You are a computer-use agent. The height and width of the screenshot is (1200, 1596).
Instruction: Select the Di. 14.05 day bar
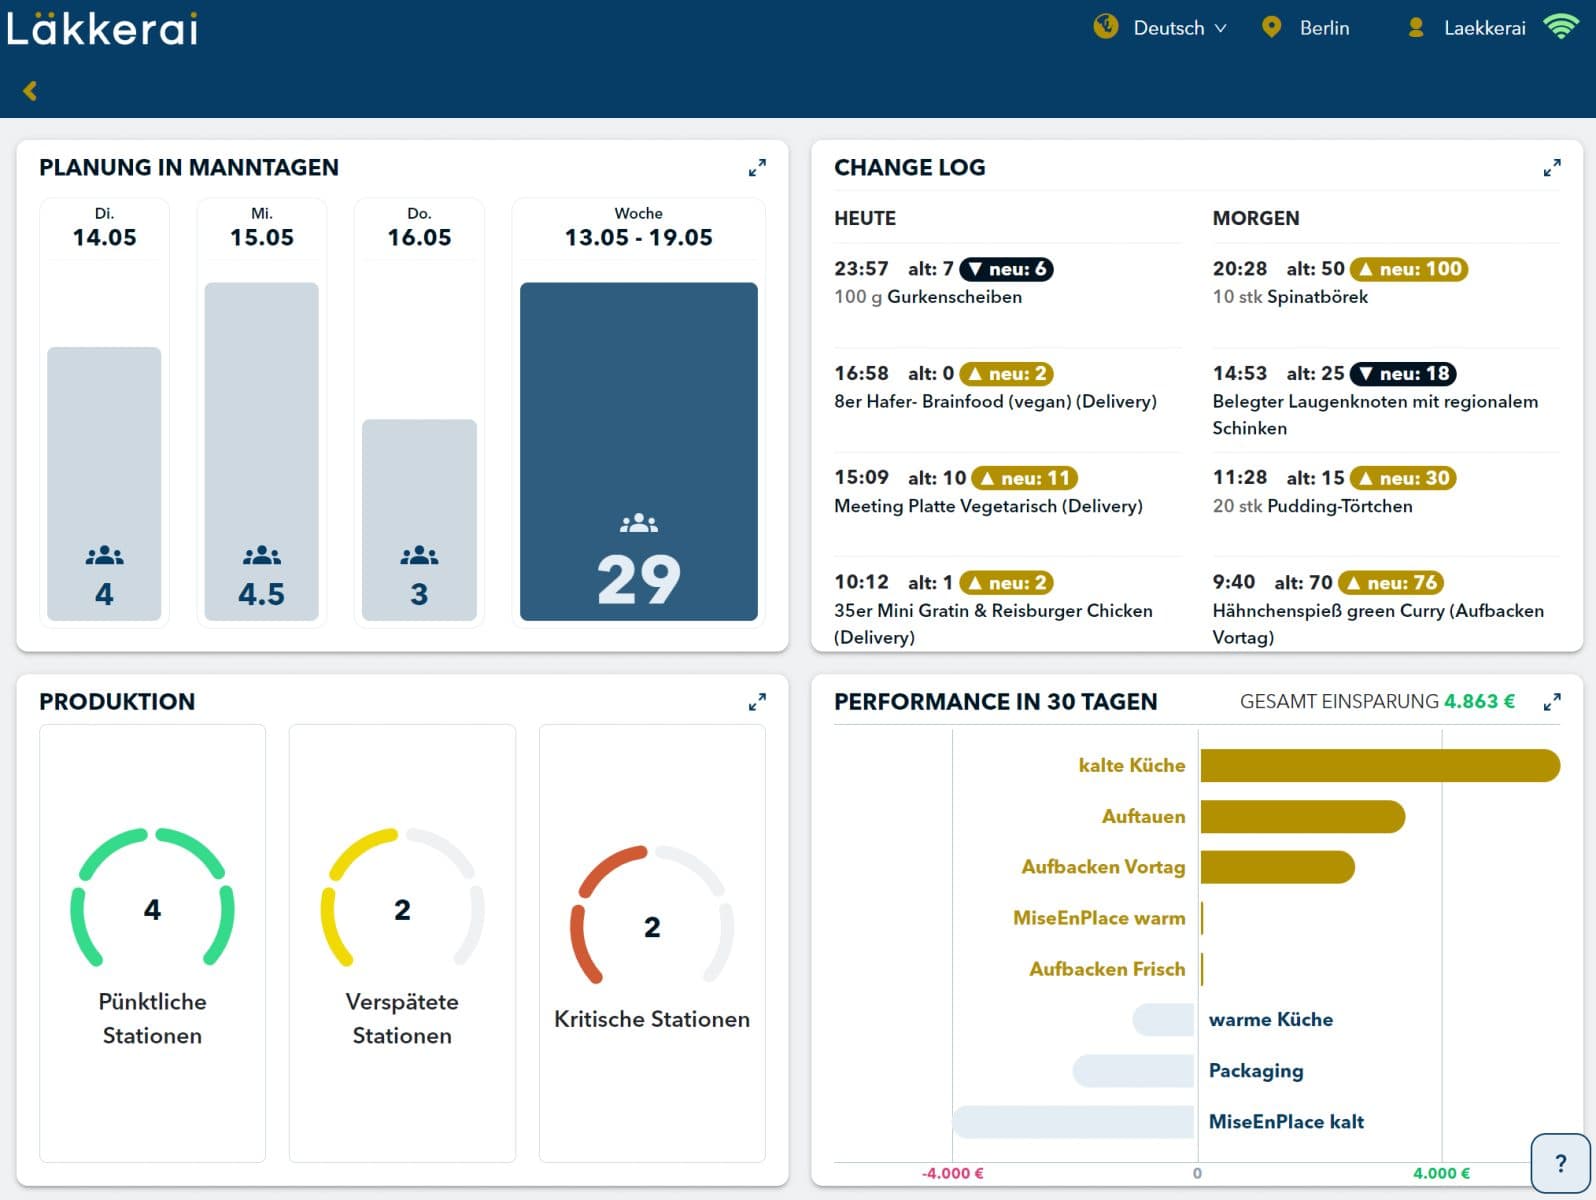[x=104, y=484]
